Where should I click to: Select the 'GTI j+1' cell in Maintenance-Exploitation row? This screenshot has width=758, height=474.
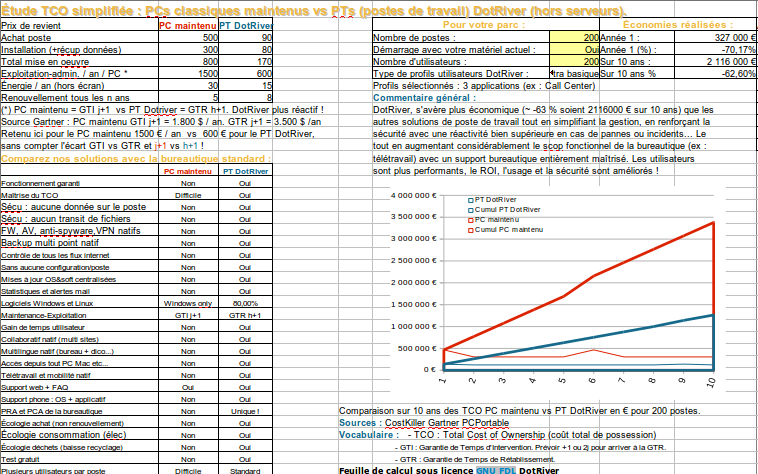(x=189, y=316)
